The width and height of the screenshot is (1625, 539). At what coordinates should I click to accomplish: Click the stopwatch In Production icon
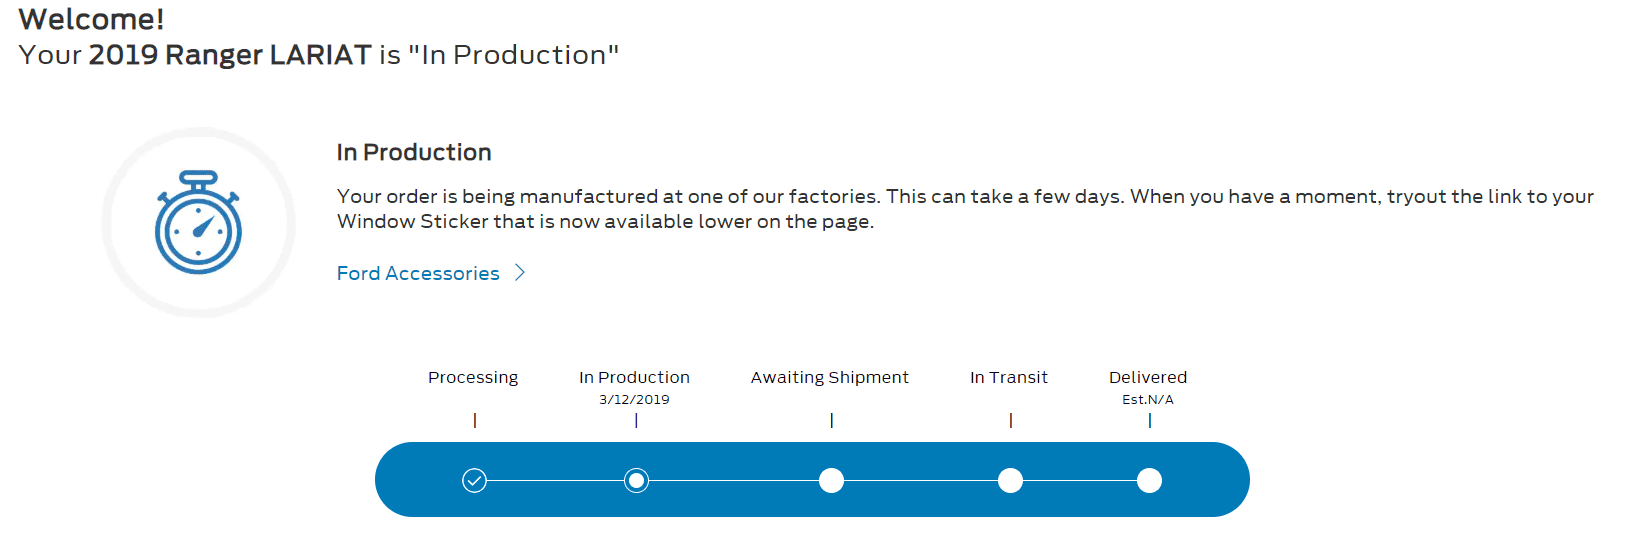(x=198, y=222)
